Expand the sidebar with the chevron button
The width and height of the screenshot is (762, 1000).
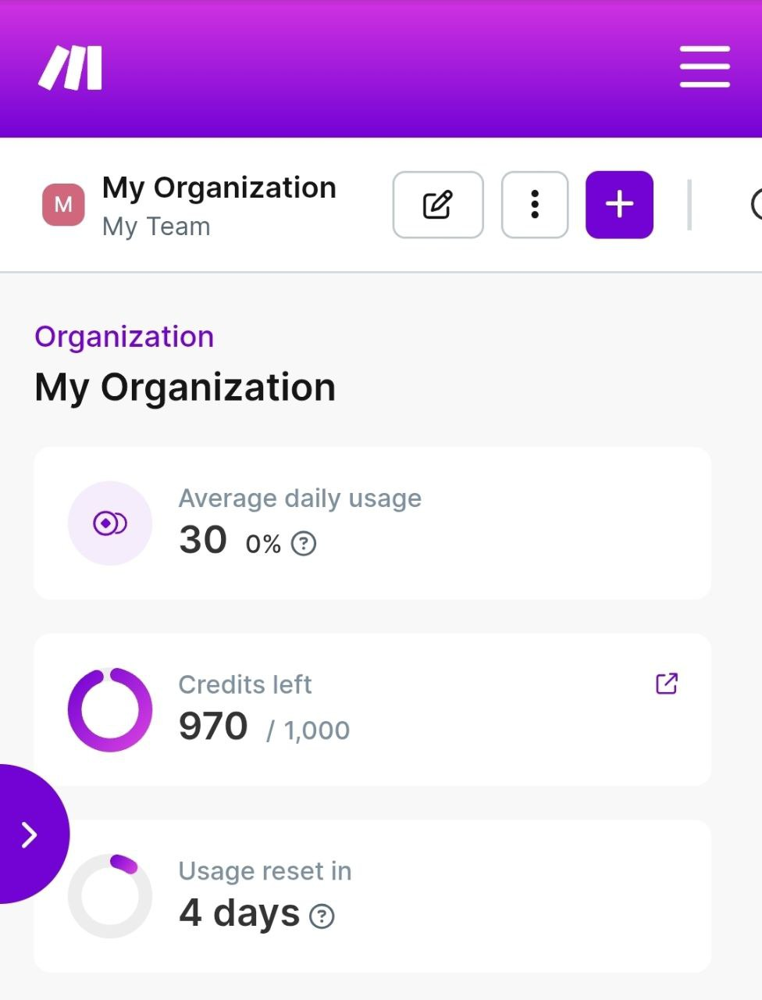(30, 835)
